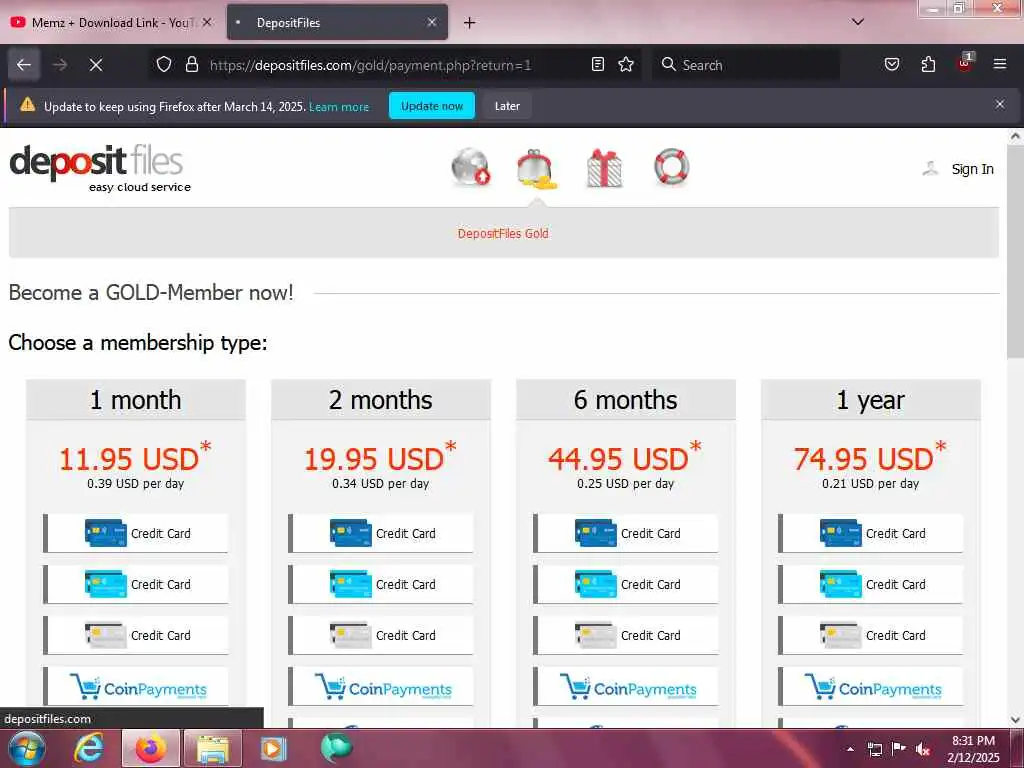Image resolution: width=1024 pixels, height=768 pixels.
Task: Open a new tab with plus button
Action: pos(469,23)
